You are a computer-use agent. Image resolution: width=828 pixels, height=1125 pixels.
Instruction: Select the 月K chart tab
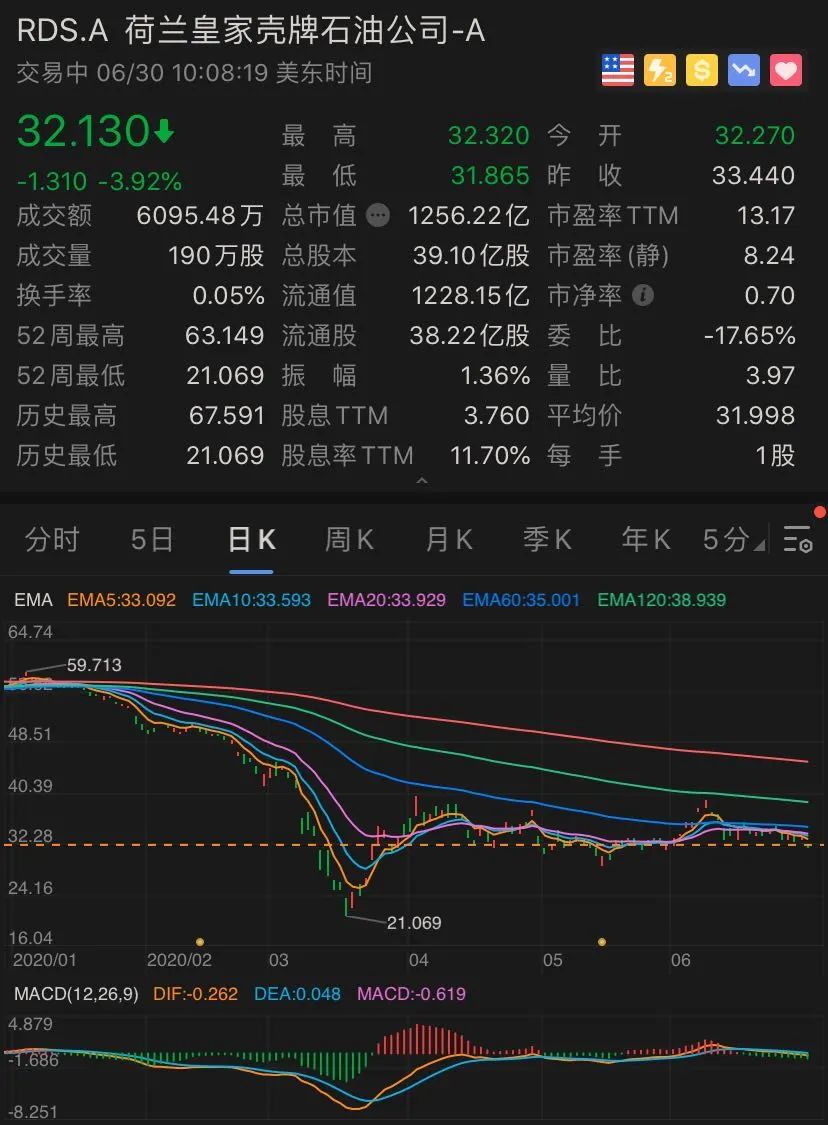(449, 540)
